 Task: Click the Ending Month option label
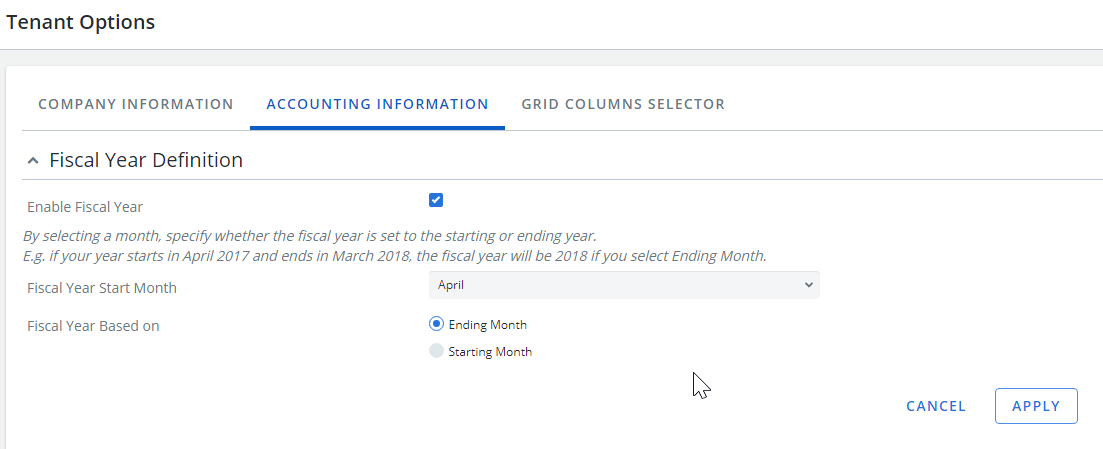(x=487, y=324)
